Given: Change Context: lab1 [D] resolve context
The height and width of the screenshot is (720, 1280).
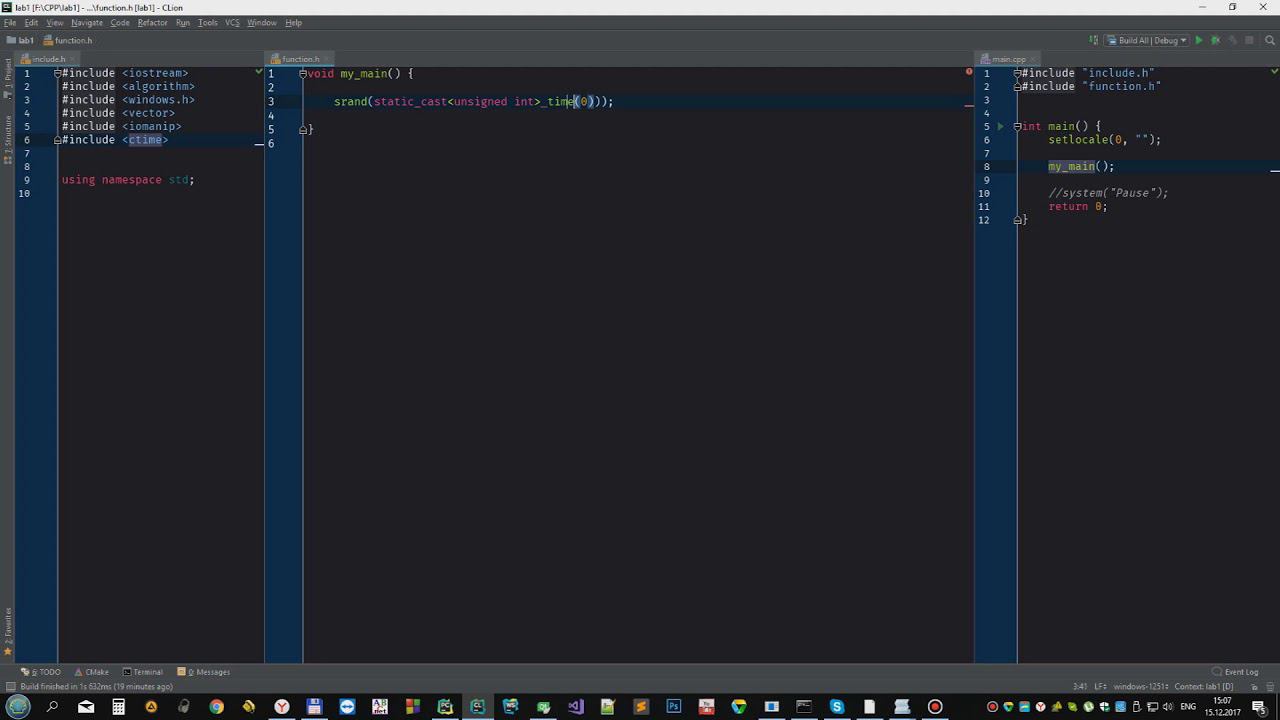Looking at the screenshot, I should tap(1204, 687).
